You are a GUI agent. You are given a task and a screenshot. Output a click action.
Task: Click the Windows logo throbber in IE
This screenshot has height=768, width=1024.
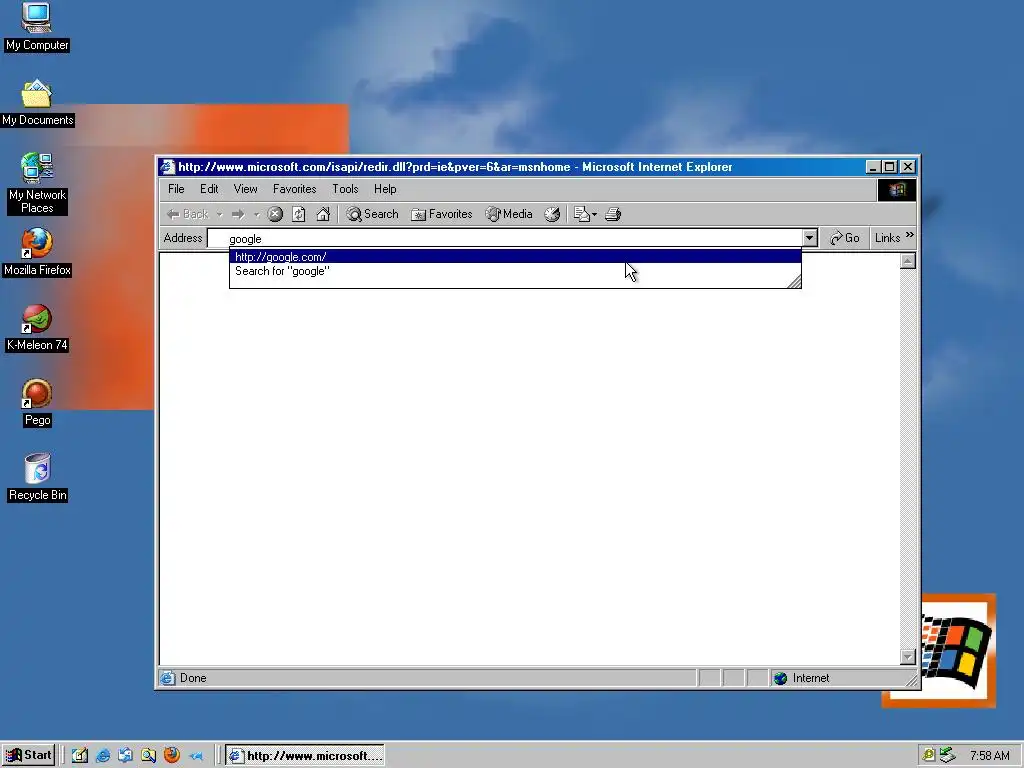(x=897, y=189)
